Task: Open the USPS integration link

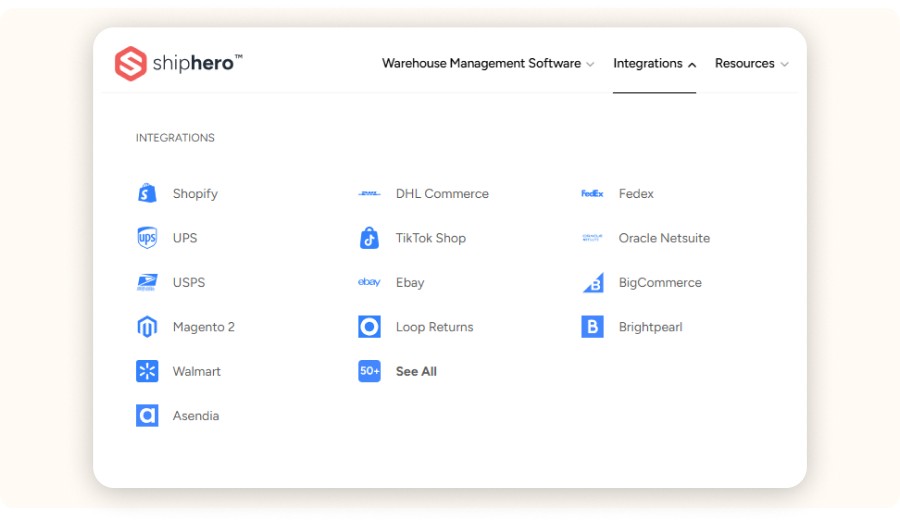Action: (x=189, y=282)
